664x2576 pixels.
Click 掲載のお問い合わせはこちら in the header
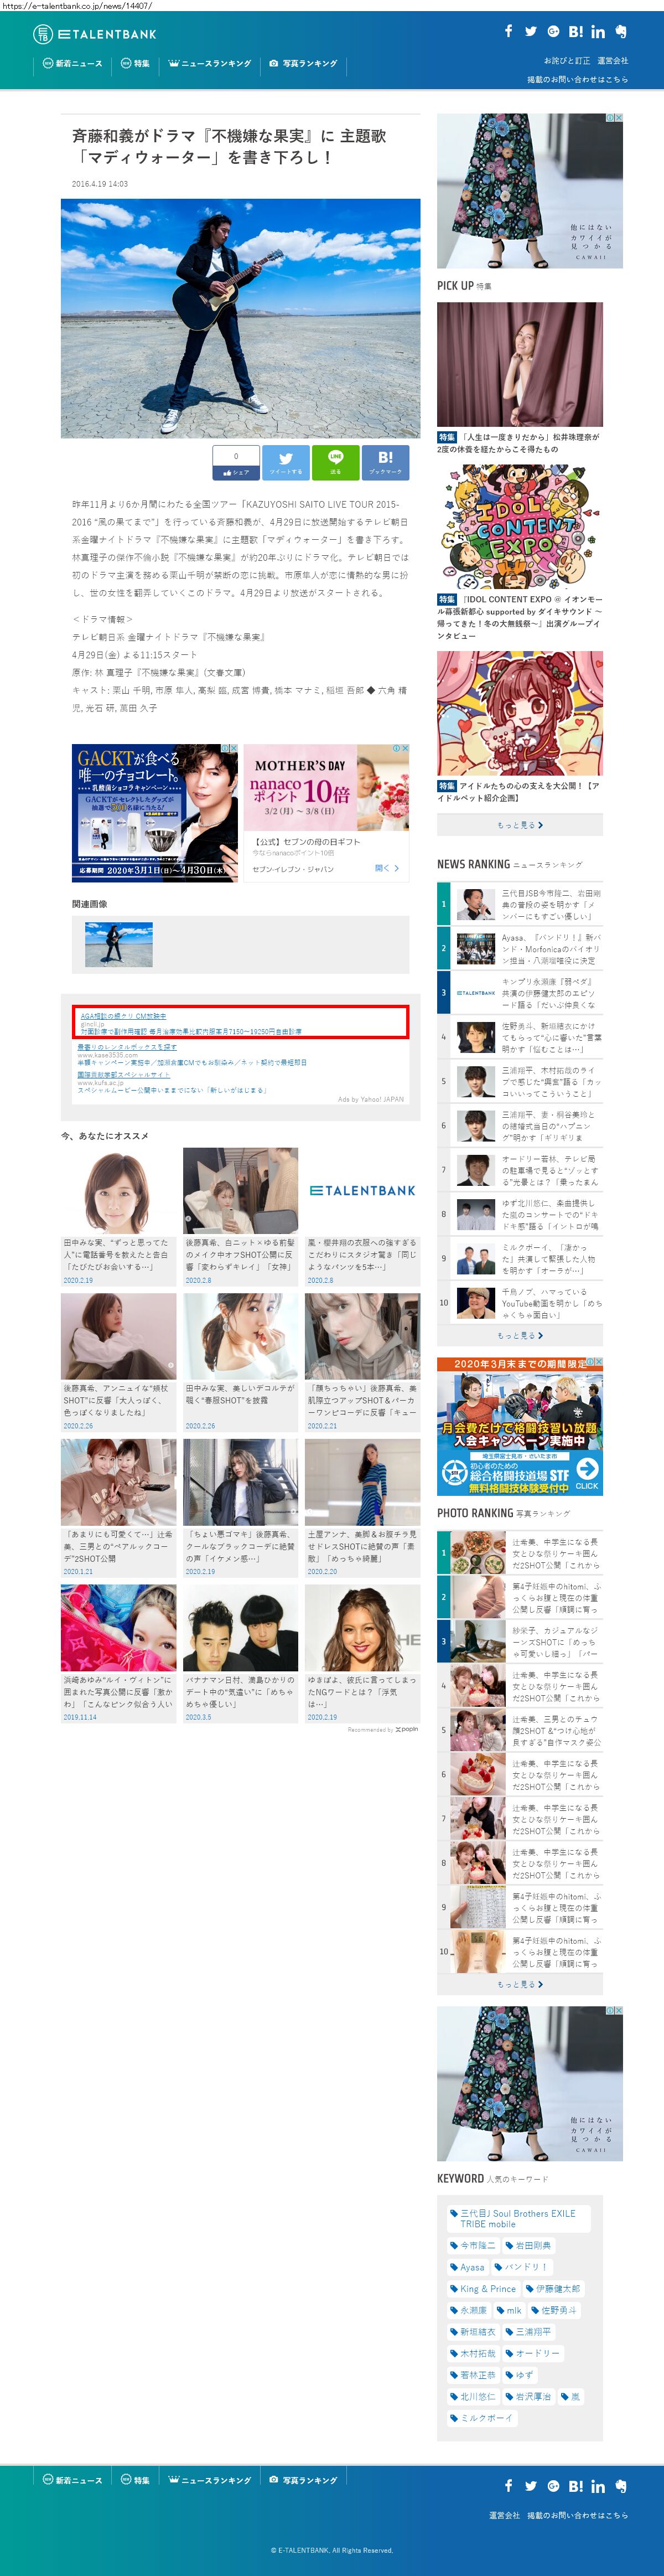point(578,80)
